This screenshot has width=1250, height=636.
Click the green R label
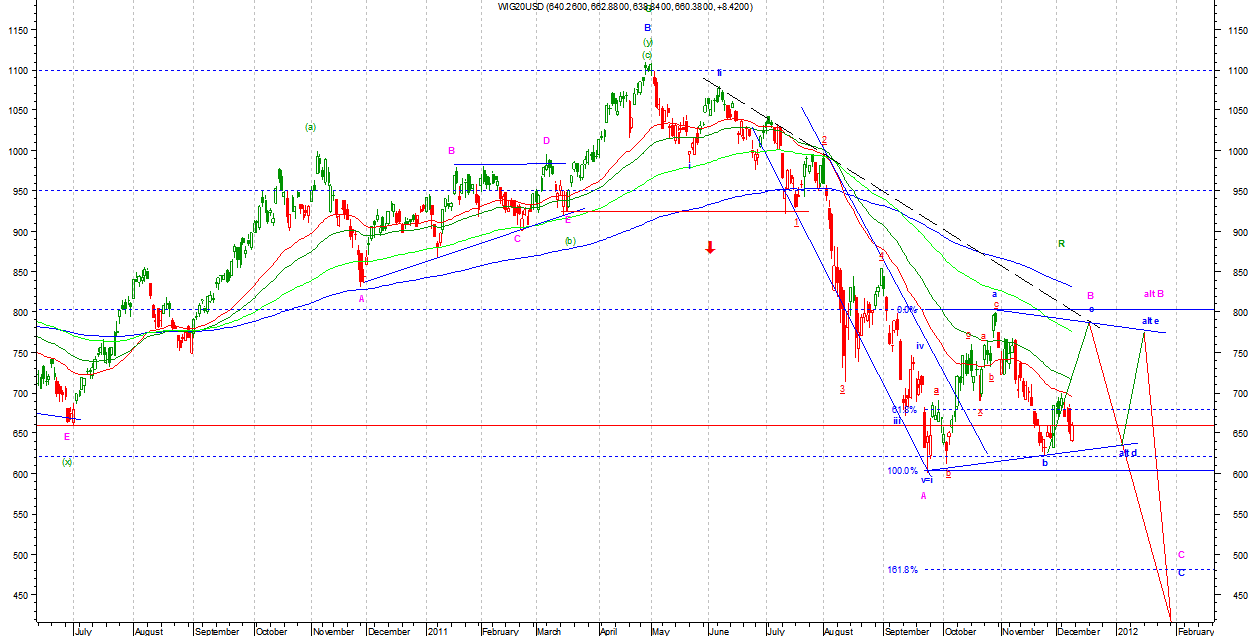pyautogui.click(x=1061, y=243)
